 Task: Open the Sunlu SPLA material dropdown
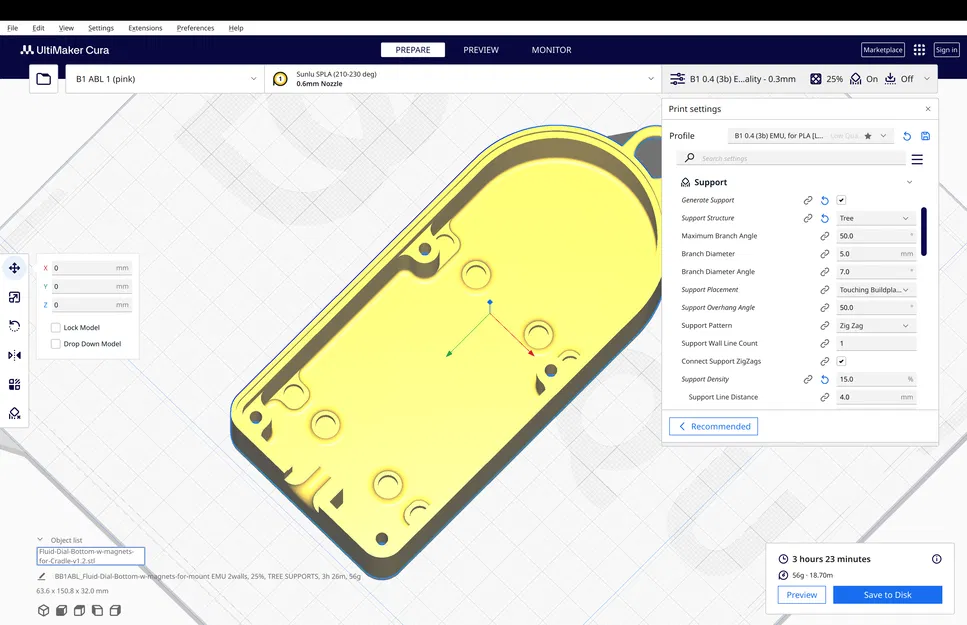click(463, 79)
